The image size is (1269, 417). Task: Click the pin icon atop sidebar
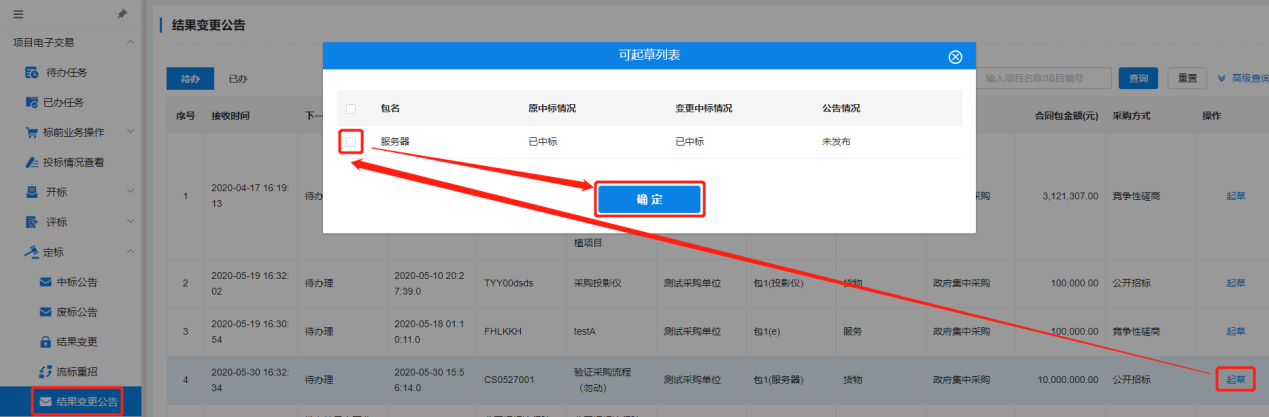122,14
